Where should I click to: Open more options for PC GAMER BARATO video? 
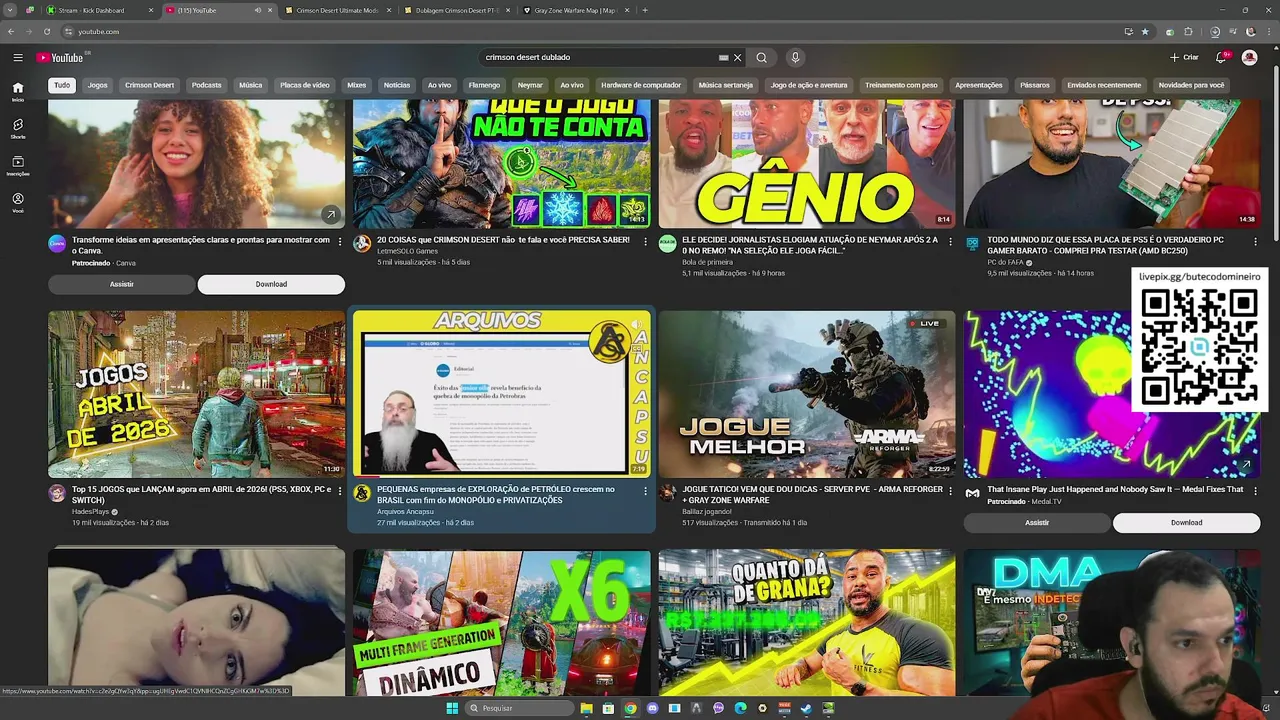click(x=1255, y=241)
